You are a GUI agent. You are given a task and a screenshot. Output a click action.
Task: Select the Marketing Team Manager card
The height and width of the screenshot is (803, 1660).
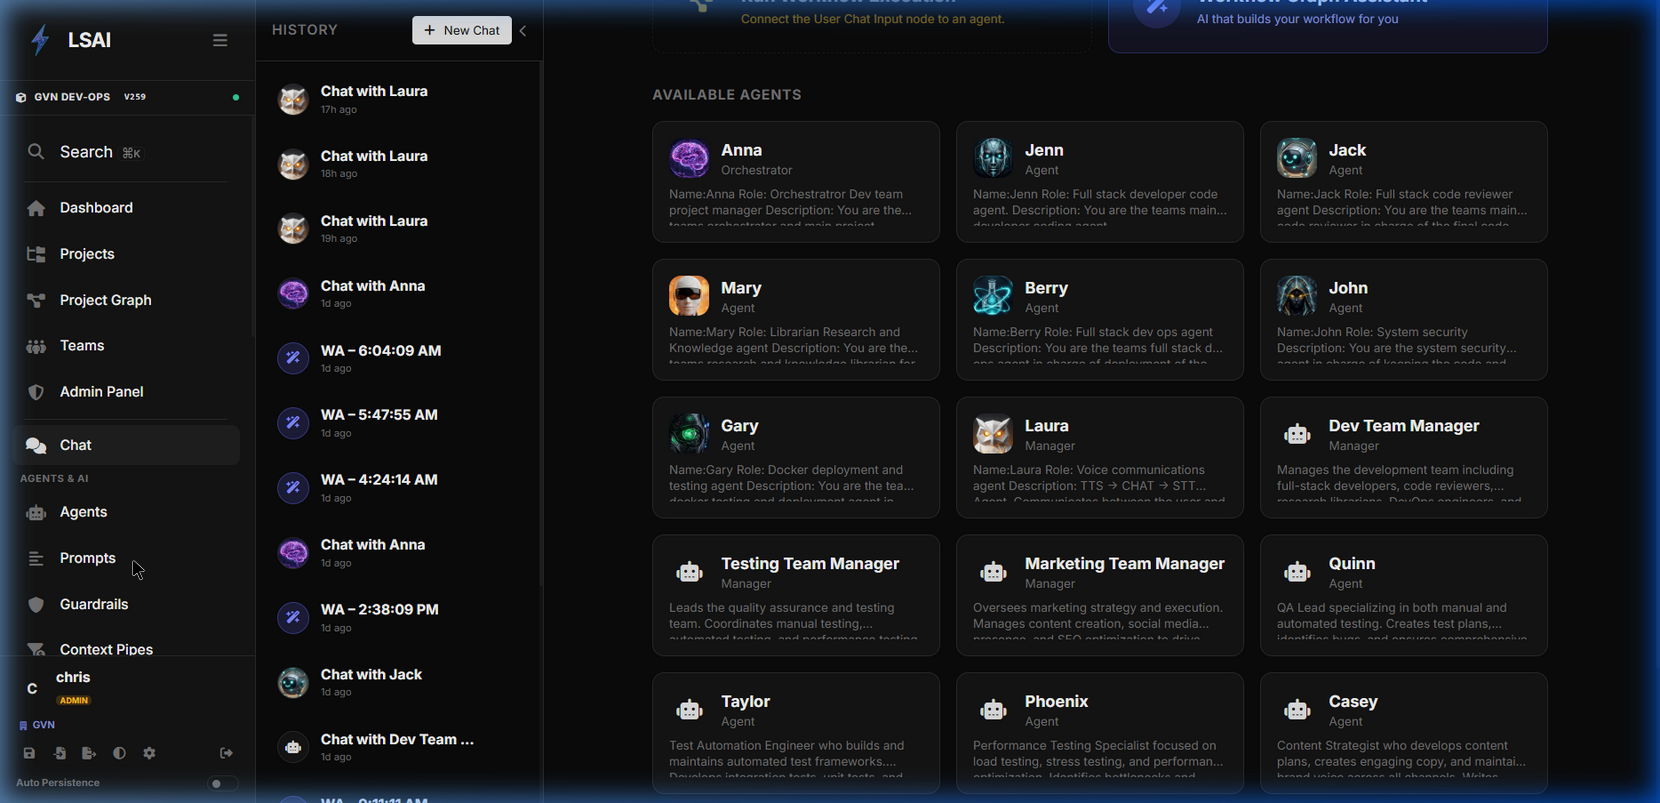tap(1100, 595)
